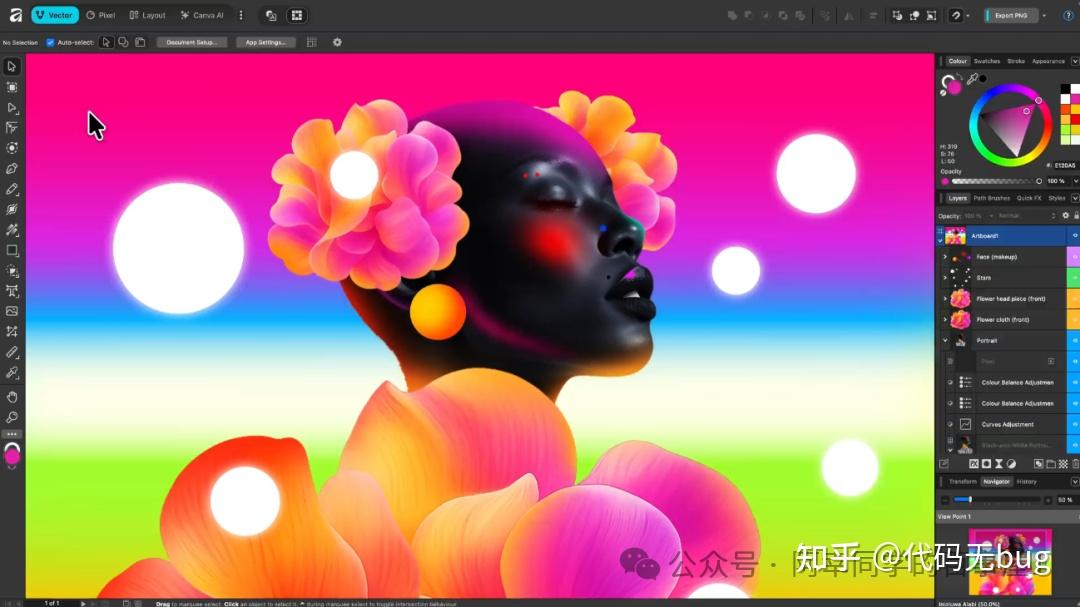This screenshot has width=1080, height=607.
Task: Select the Move tool in the toolbar
Action: pos(12,66)
